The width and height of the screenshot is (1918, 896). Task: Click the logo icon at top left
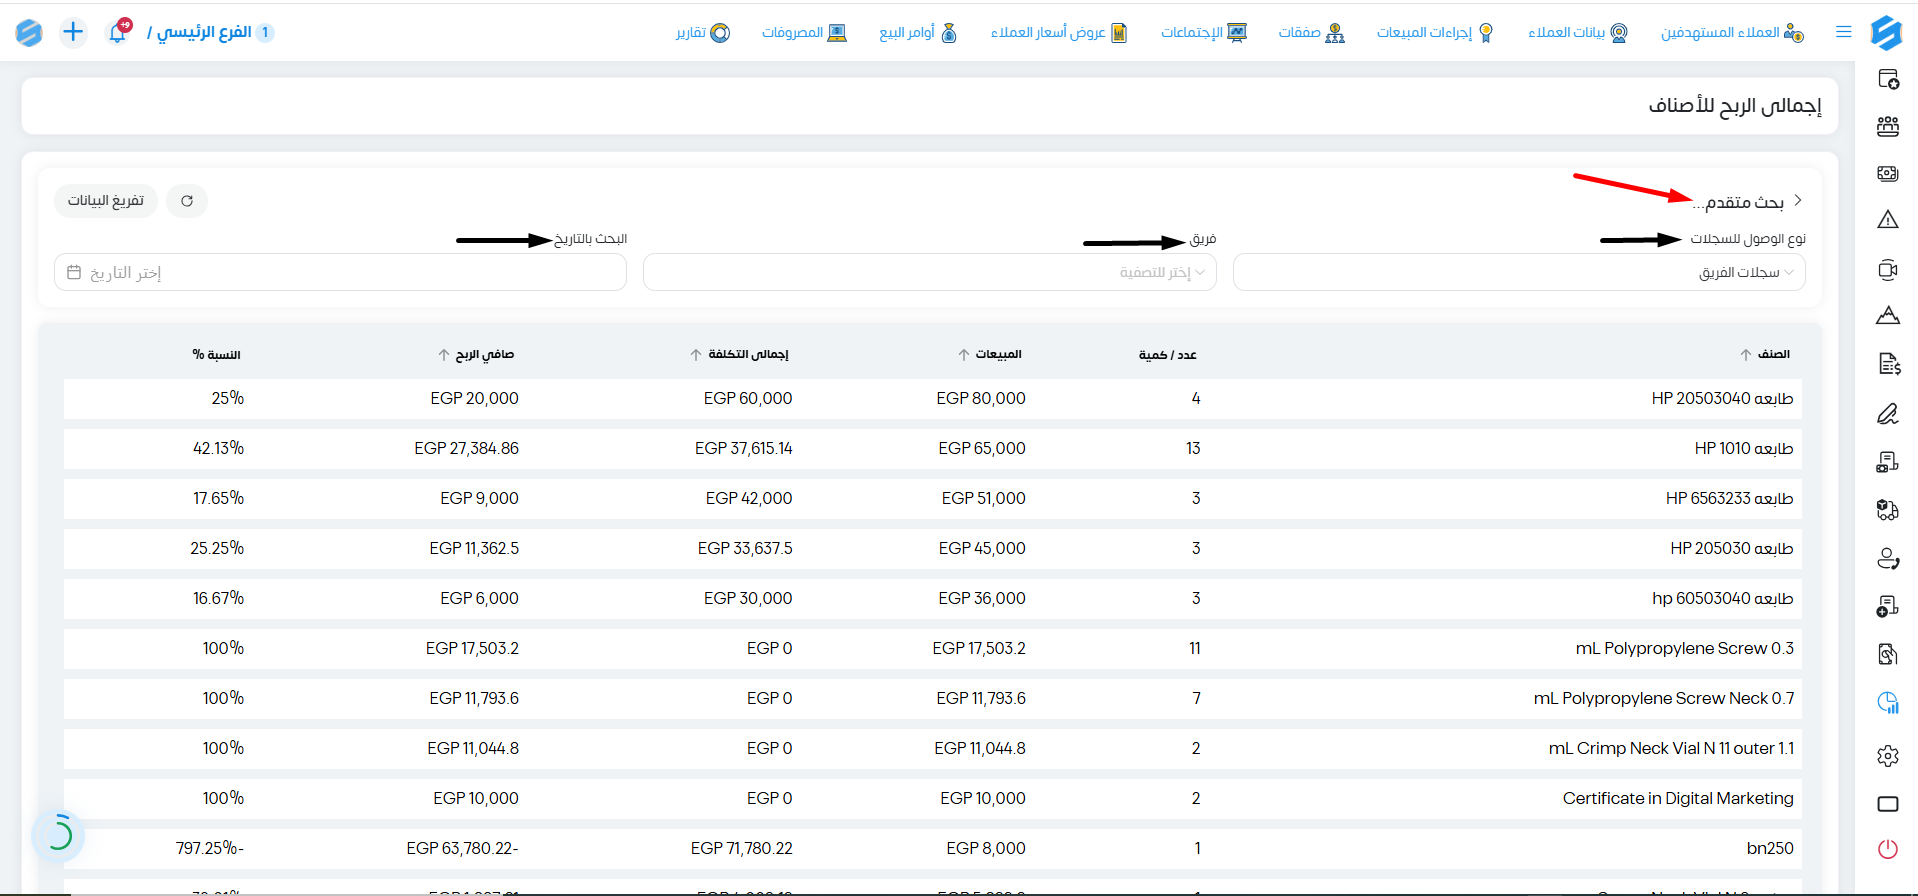coord(29,32)
